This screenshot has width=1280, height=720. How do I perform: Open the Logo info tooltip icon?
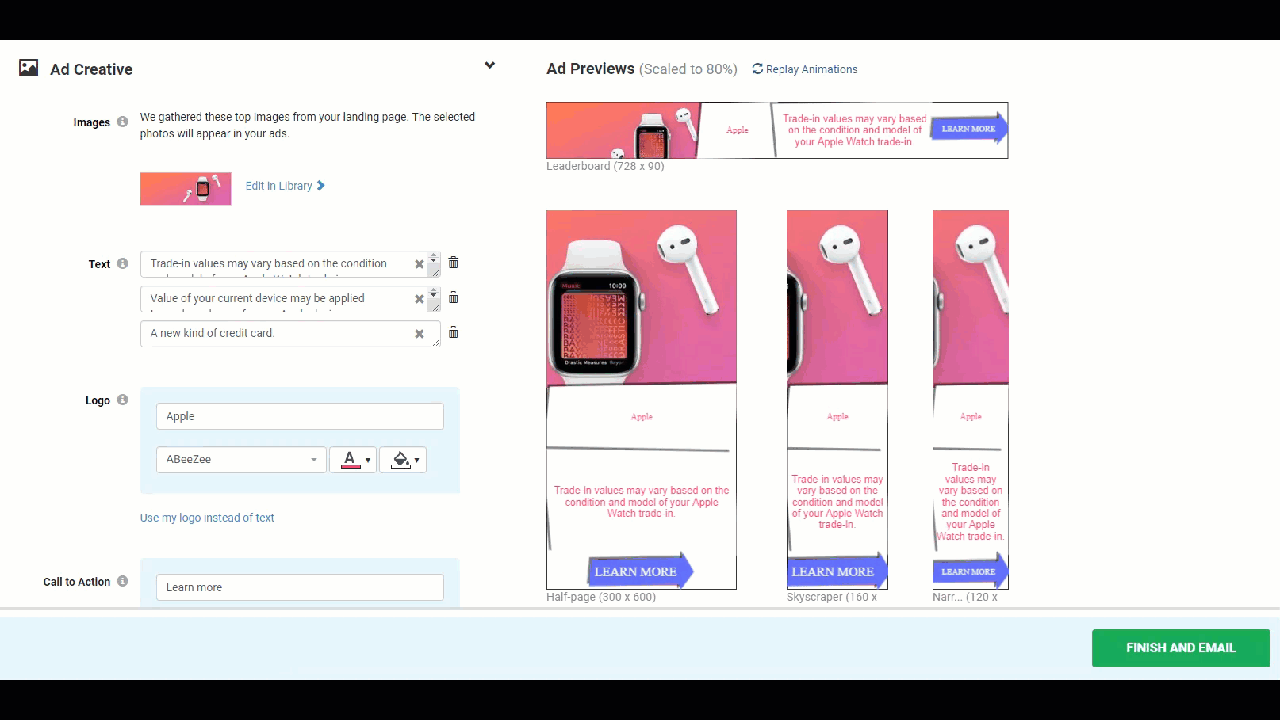pyautogui.click(x=122, y=400)
